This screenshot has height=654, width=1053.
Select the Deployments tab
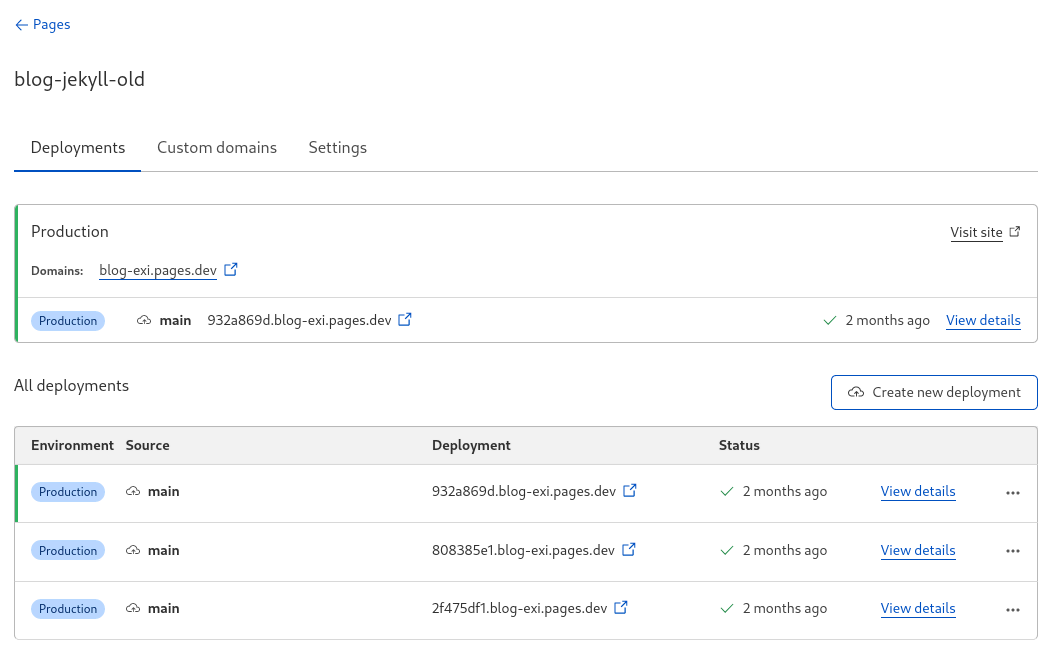77,147
